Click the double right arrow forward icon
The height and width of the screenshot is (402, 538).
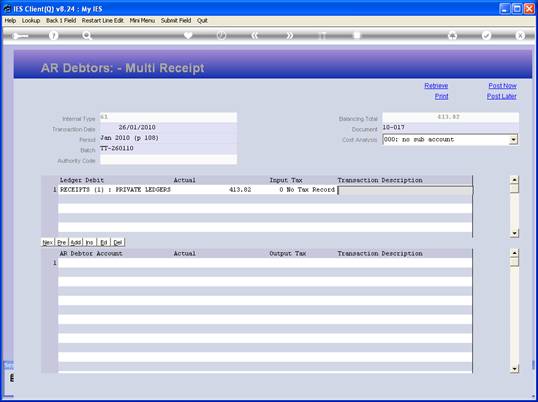290,35
